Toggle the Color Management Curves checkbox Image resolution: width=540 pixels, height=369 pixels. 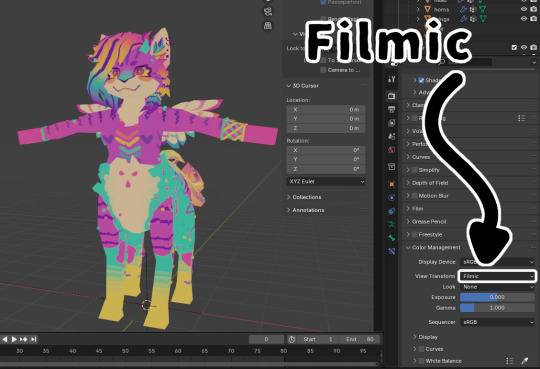(x=421, y=349)
